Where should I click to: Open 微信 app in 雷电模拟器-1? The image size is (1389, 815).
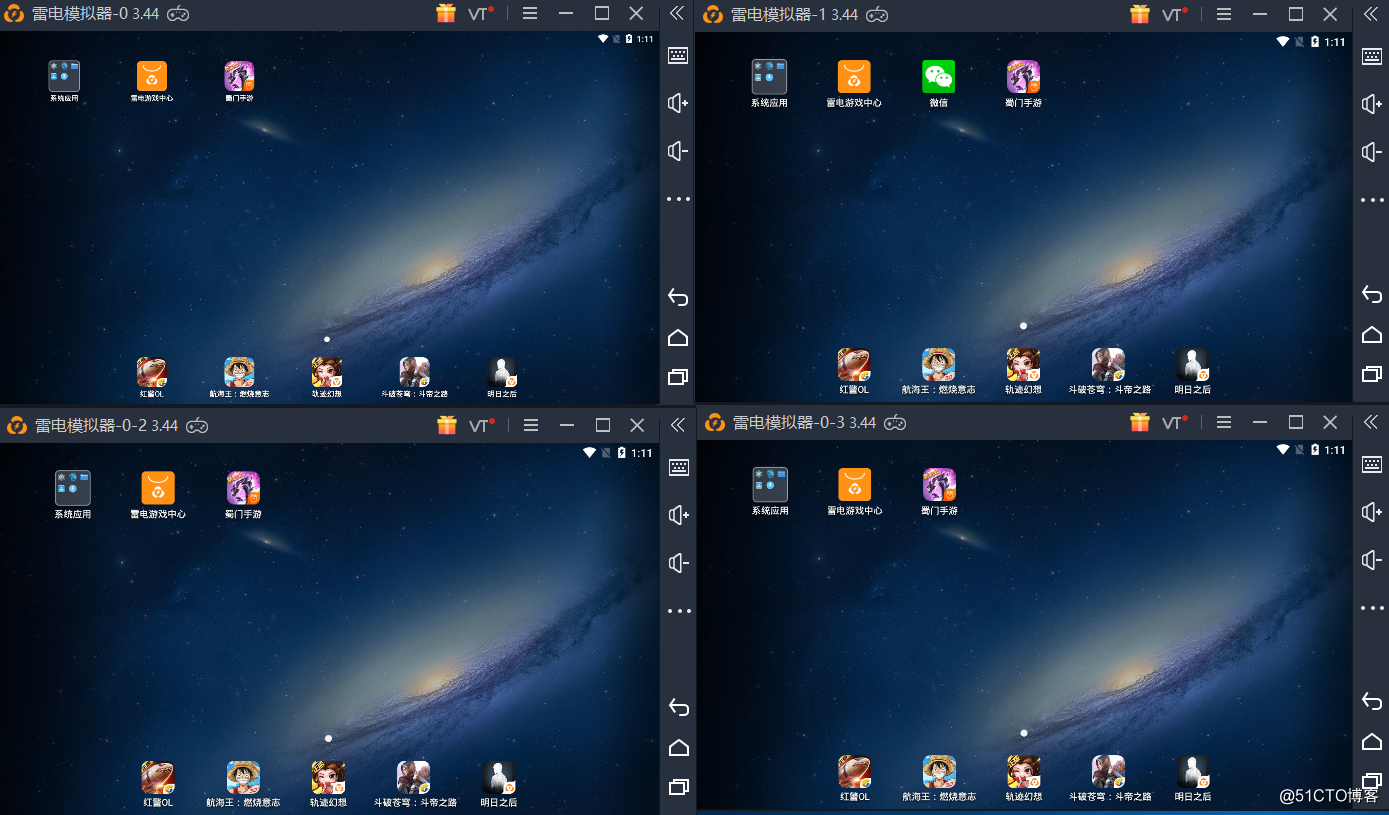(x=938, y=77)
